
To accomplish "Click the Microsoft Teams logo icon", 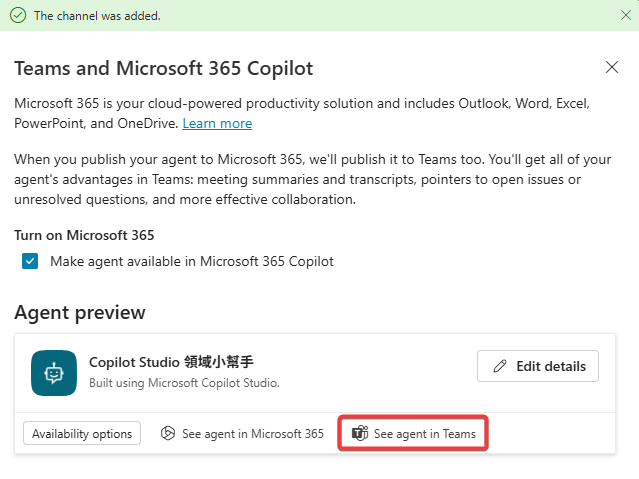I will (360, 434).
